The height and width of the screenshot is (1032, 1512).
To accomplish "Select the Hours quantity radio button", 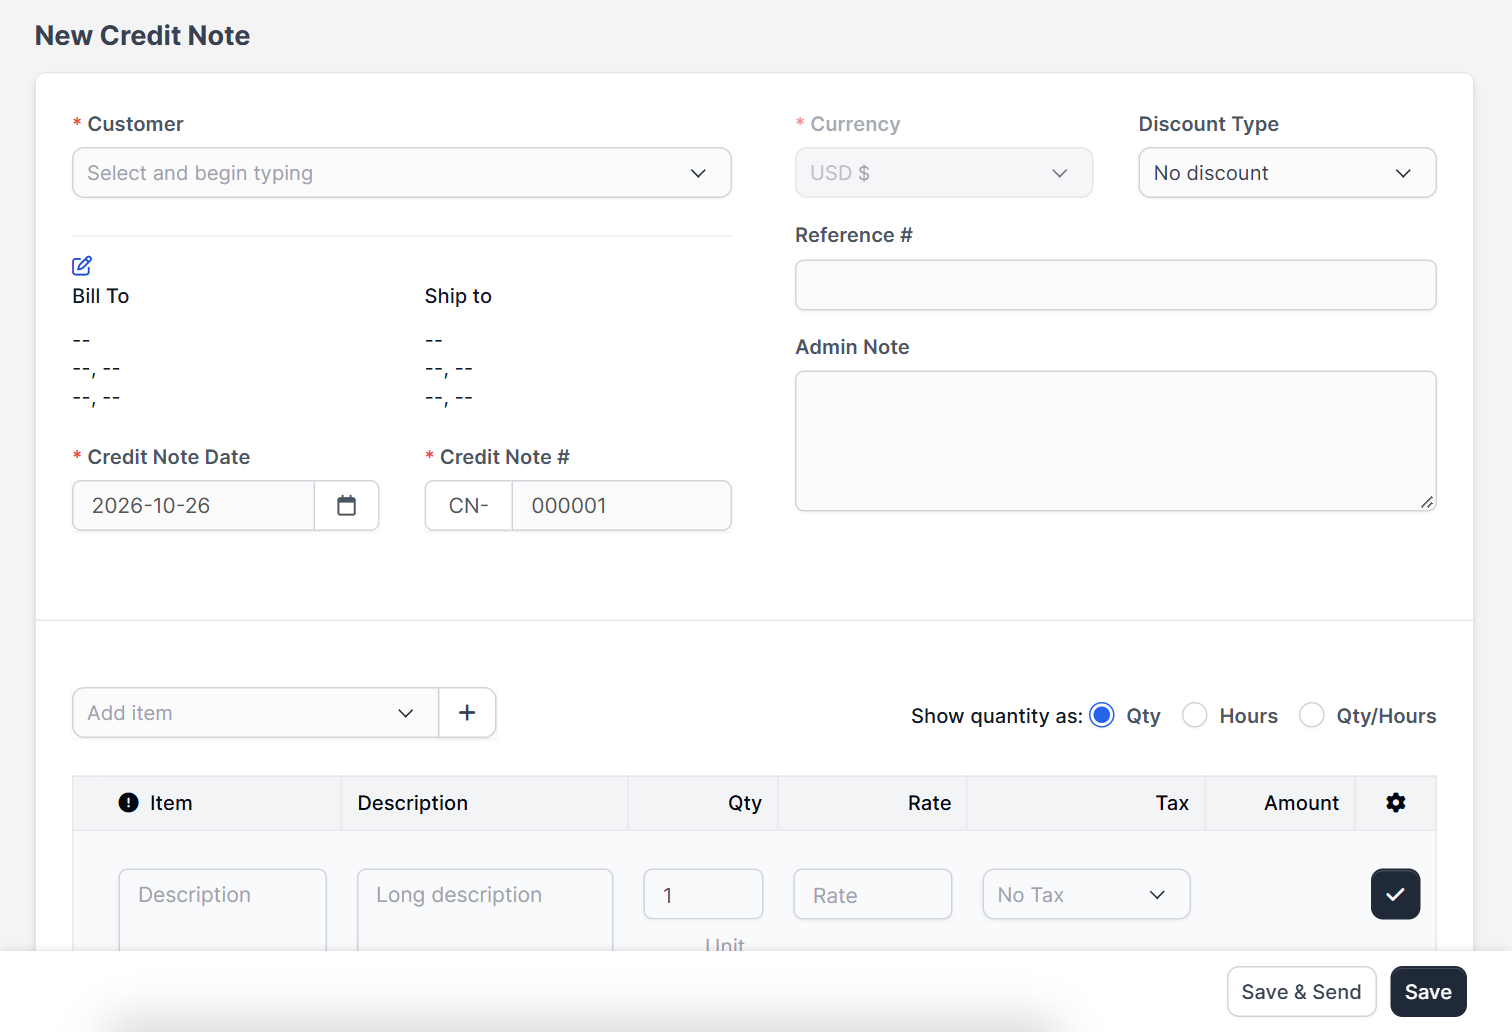I will point(1195,715).
